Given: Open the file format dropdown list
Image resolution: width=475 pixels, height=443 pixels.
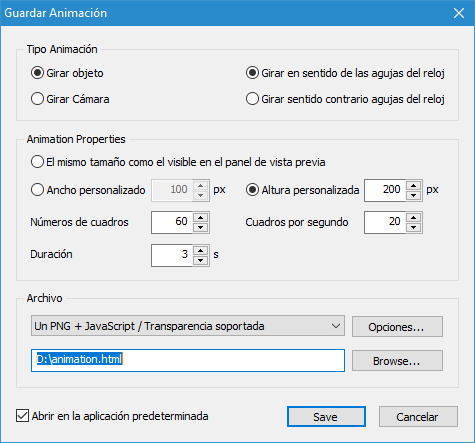Looking at the screenshot, I should (x=188, y=326).
